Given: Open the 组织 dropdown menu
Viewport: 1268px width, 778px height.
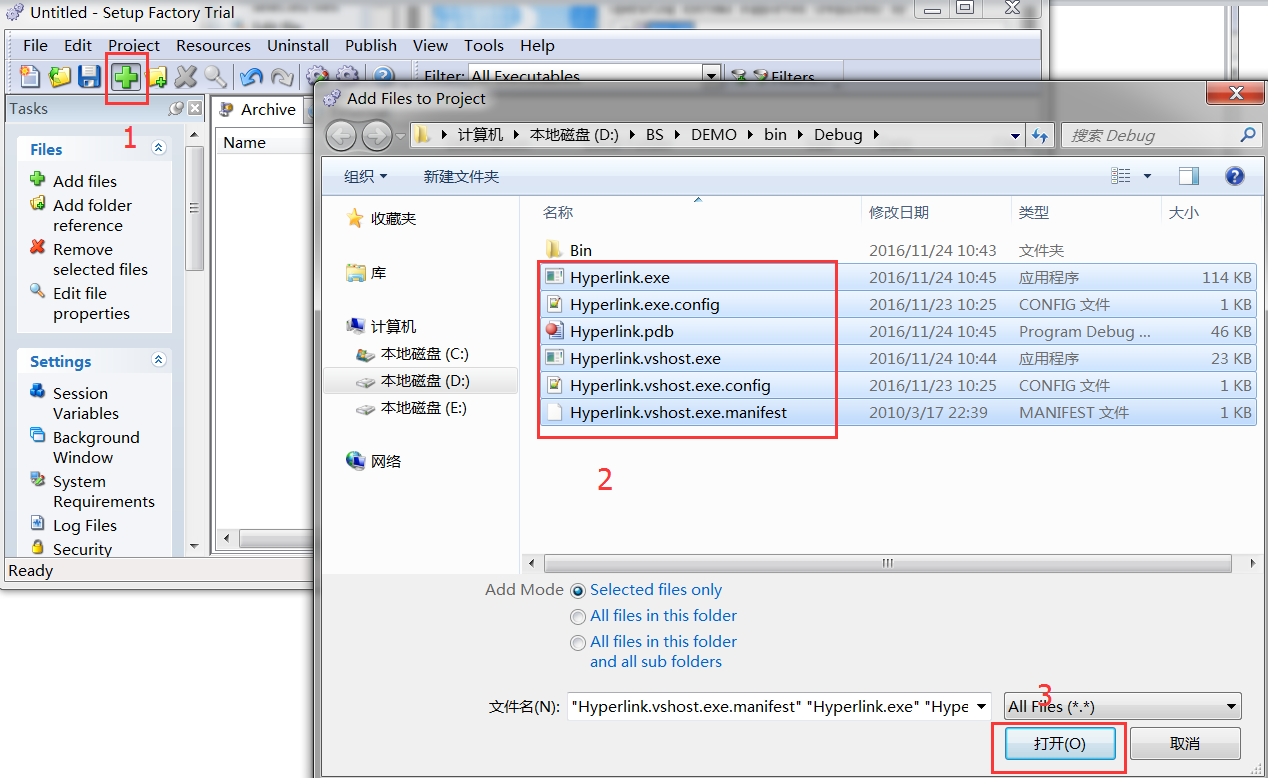Looking at the screenshot, I should coord(365,176).
